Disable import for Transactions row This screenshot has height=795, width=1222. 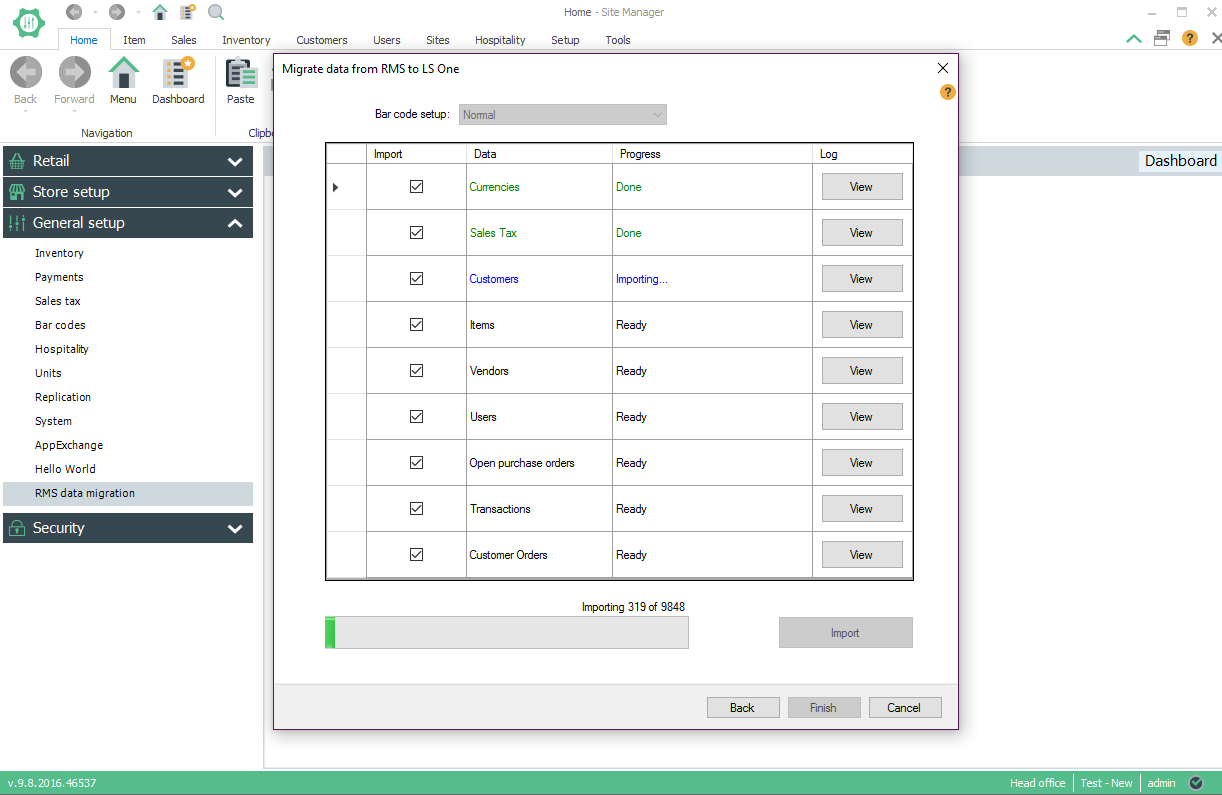click(417, 509)
